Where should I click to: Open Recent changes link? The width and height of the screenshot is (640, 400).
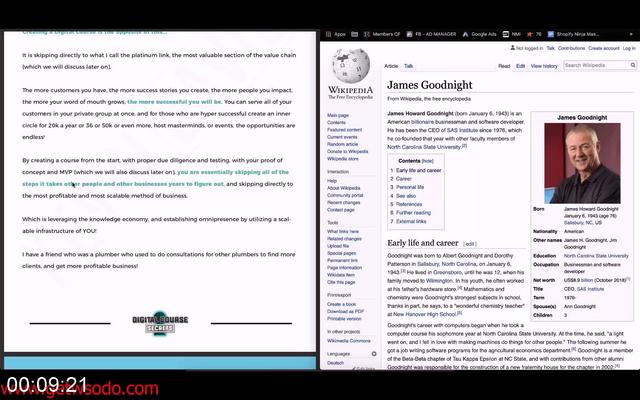[x=343, y=202]
